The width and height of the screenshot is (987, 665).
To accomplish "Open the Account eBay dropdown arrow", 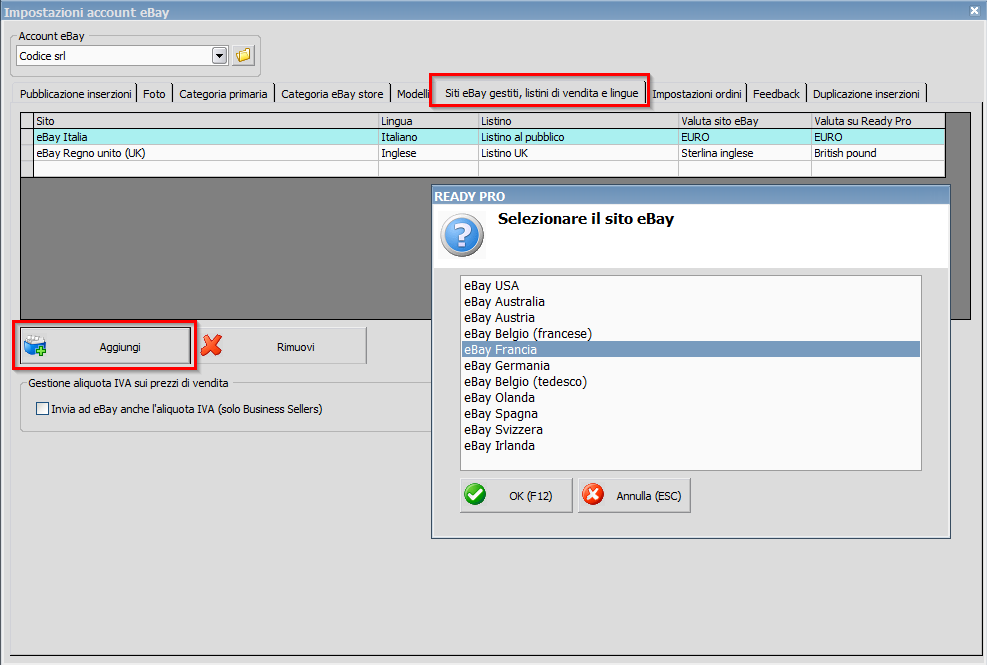I will [x=219, y=55].
